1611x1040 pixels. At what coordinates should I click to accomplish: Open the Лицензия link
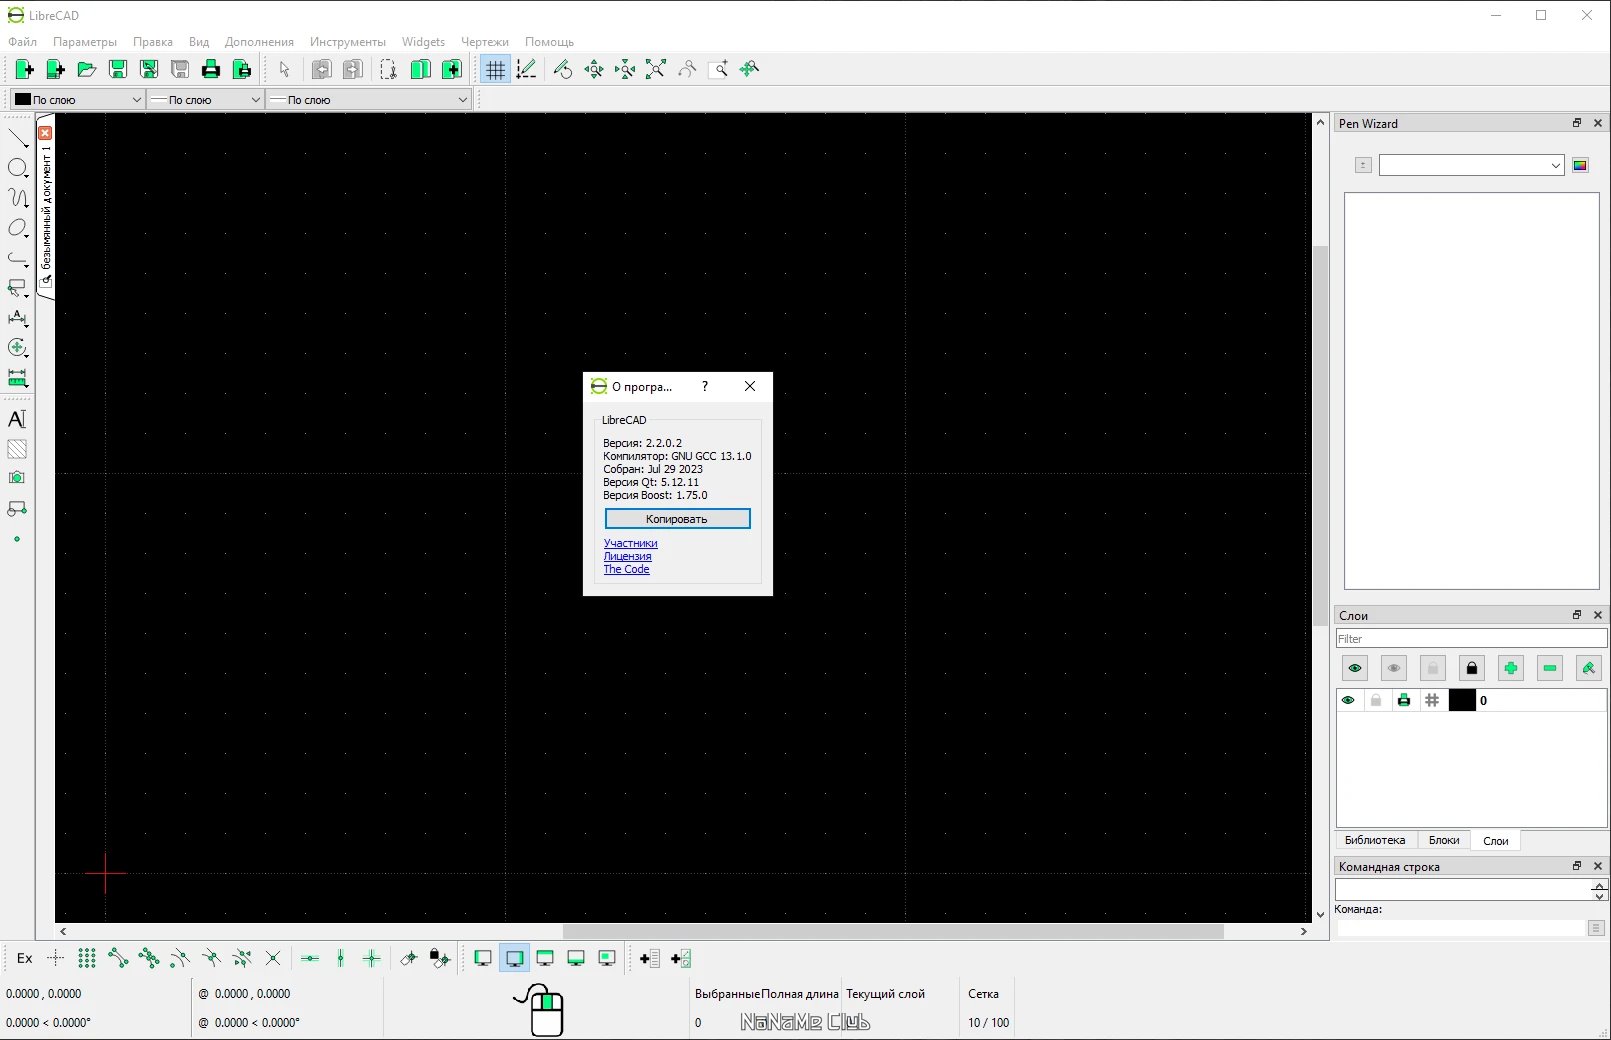(627, 557)
